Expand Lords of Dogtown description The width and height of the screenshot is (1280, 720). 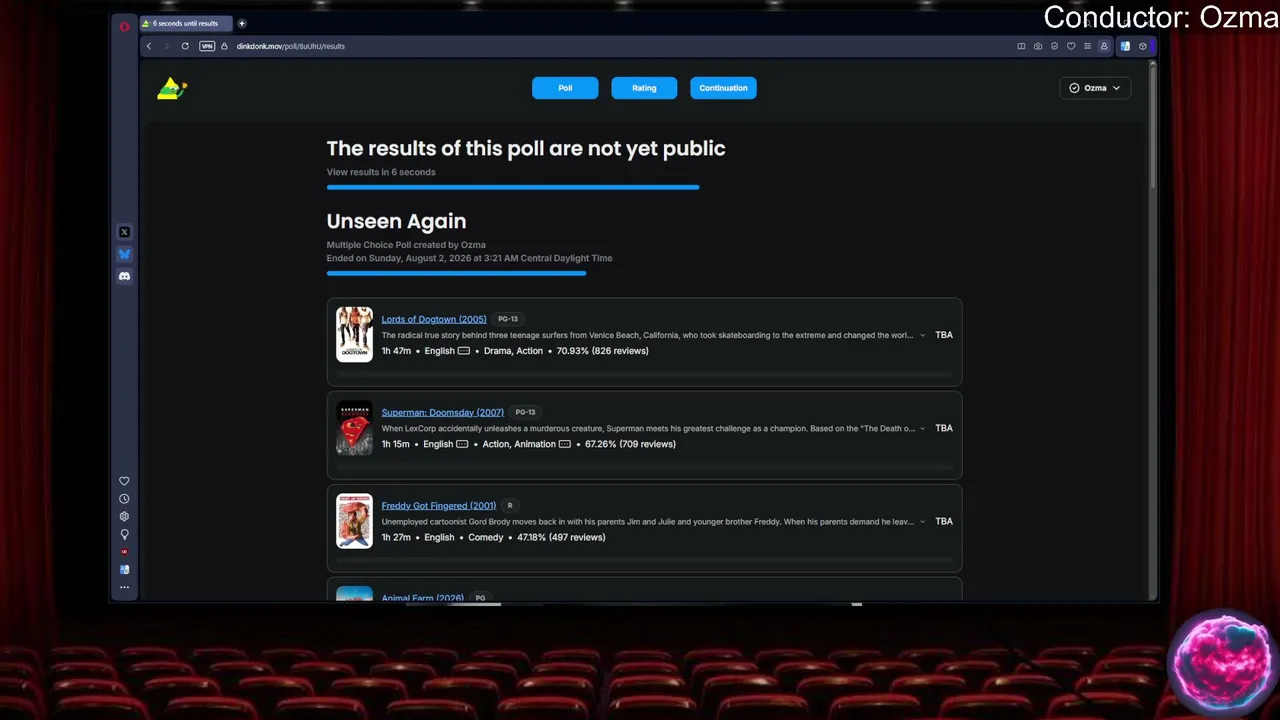pos(922,335)
